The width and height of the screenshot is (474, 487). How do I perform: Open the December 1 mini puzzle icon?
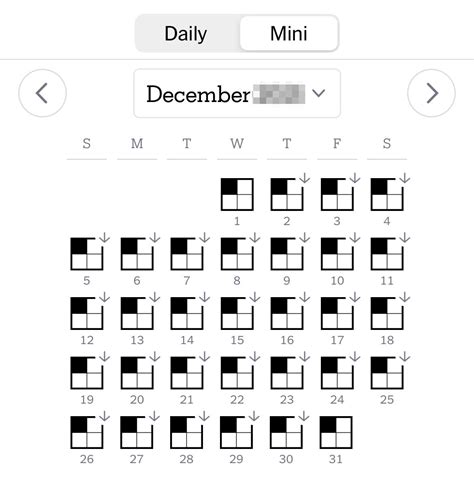[237, 194]
